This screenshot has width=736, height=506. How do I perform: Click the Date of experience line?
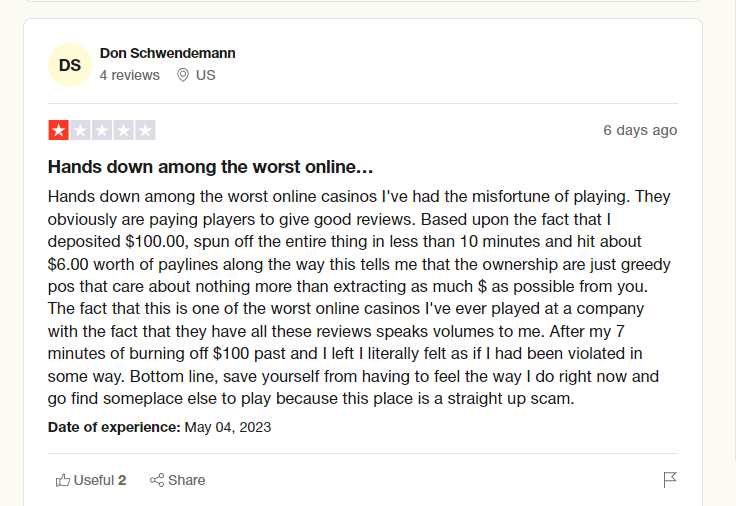[159, 427]
